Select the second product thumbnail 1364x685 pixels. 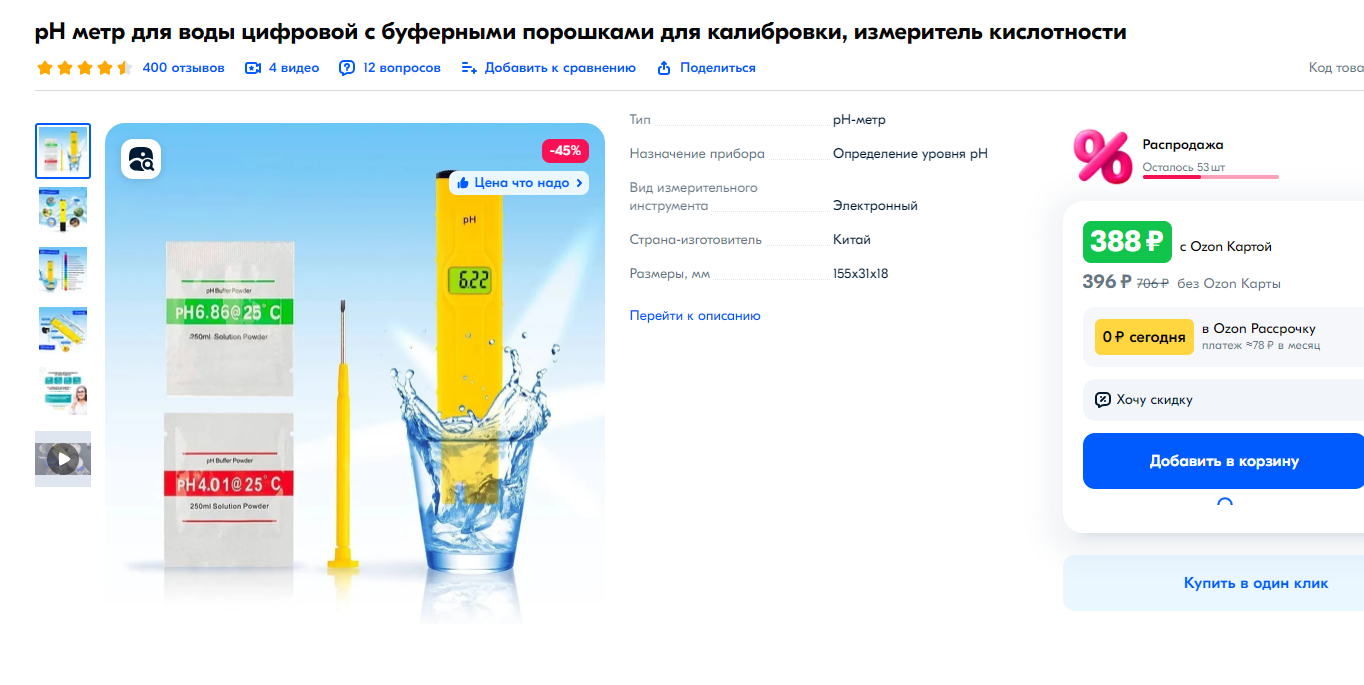tap(63, 211)
